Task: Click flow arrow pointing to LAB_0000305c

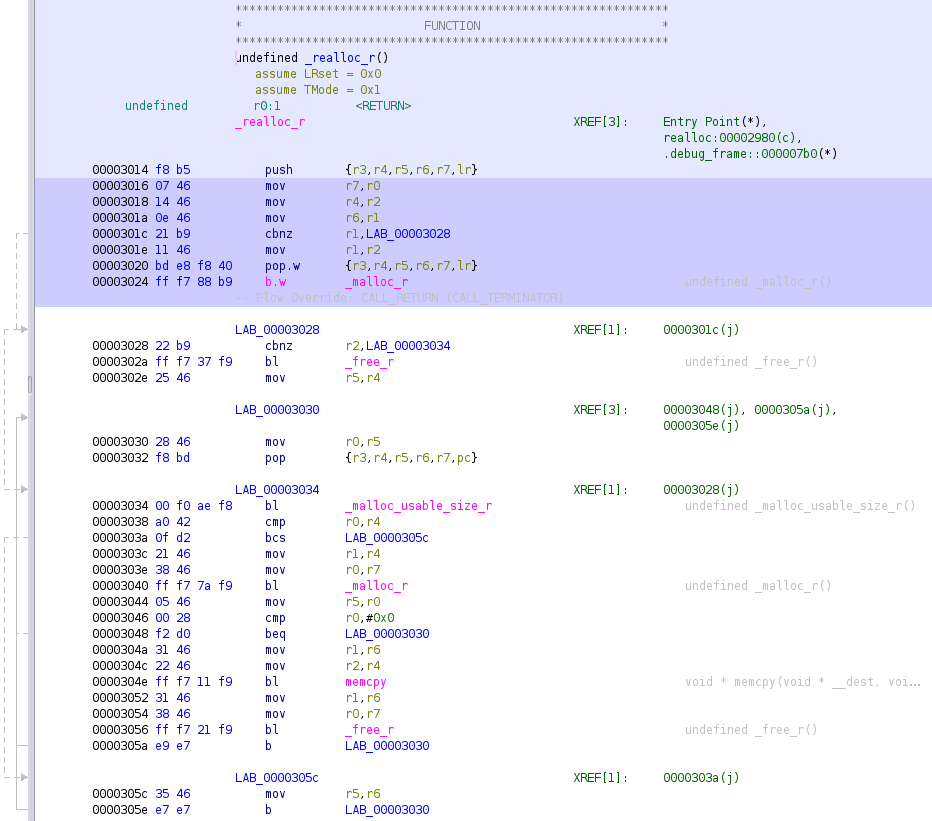Action: [23, 777]
